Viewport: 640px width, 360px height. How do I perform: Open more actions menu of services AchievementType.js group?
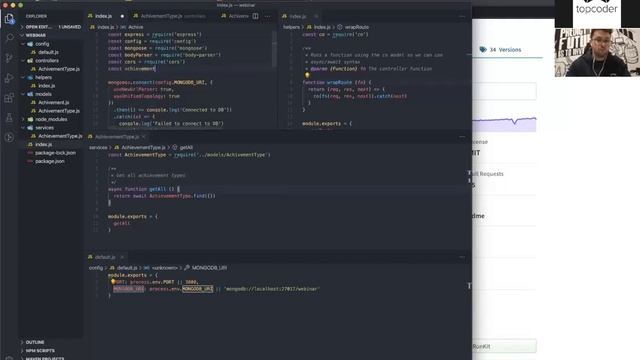pos(462,137)
